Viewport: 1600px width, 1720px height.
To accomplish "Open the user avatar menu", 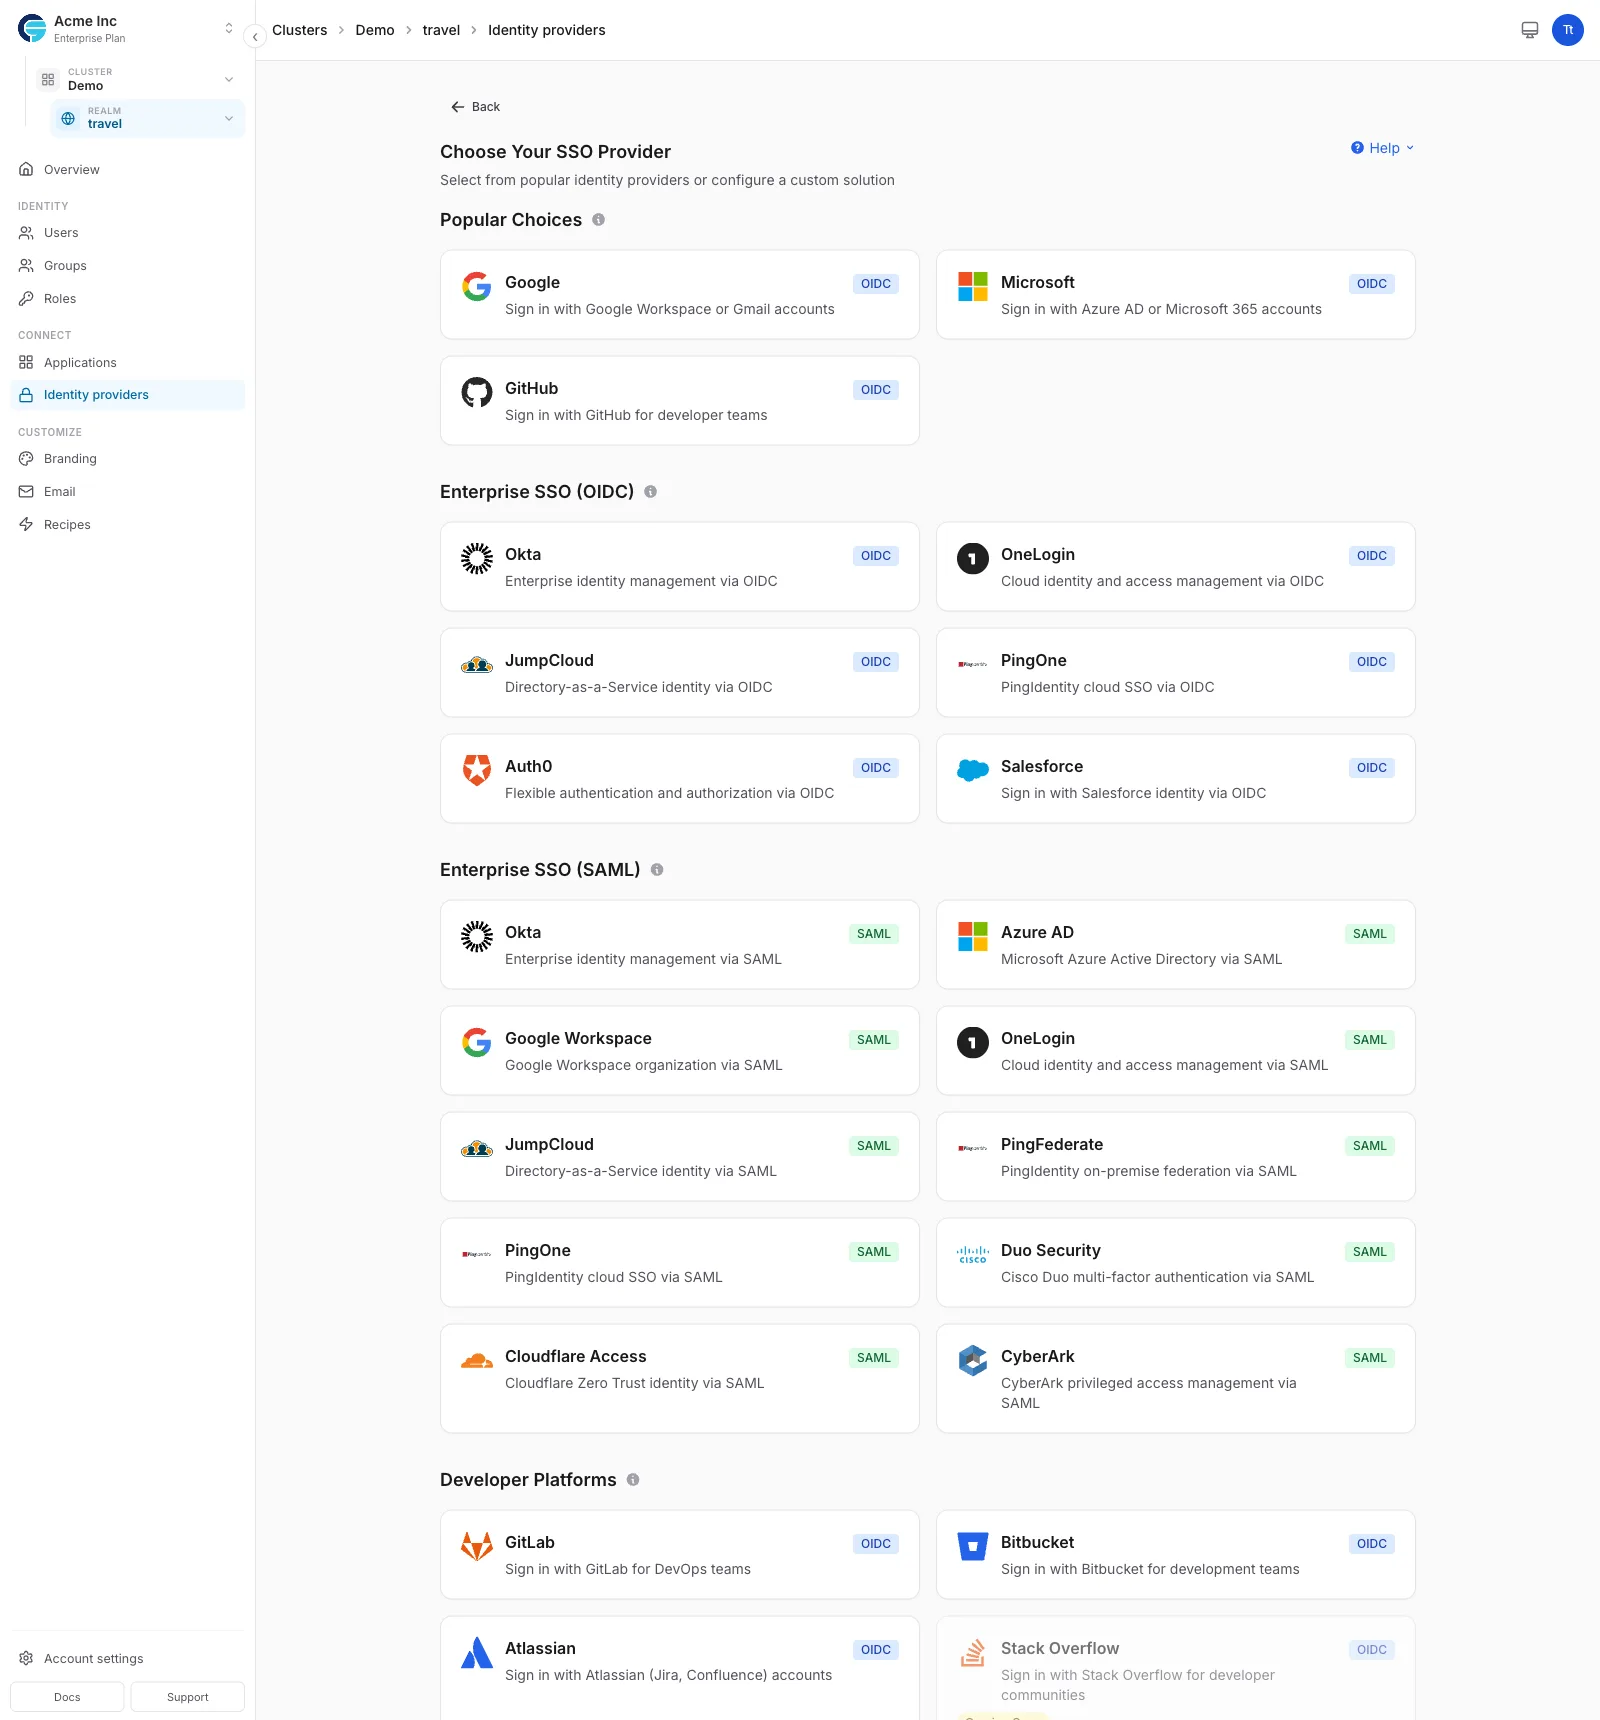I will 1568,30.
